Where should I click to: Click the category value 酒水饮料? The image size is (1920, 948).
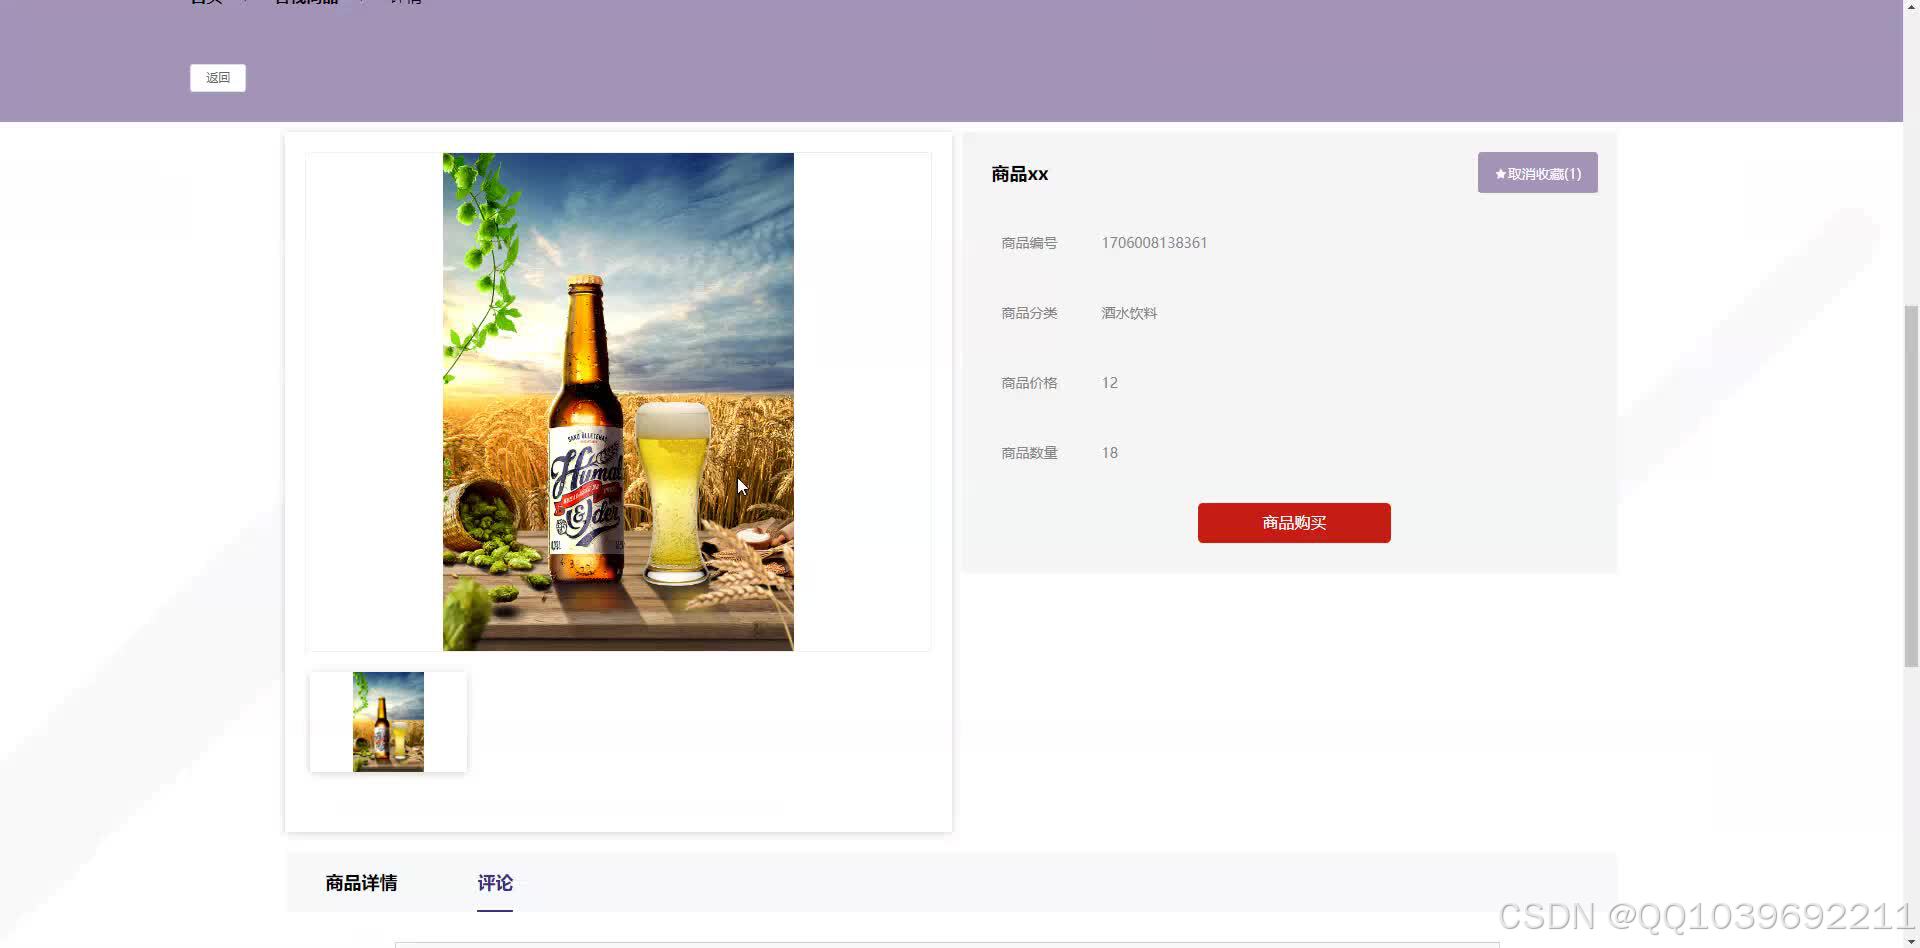[x=1129, y=313]
